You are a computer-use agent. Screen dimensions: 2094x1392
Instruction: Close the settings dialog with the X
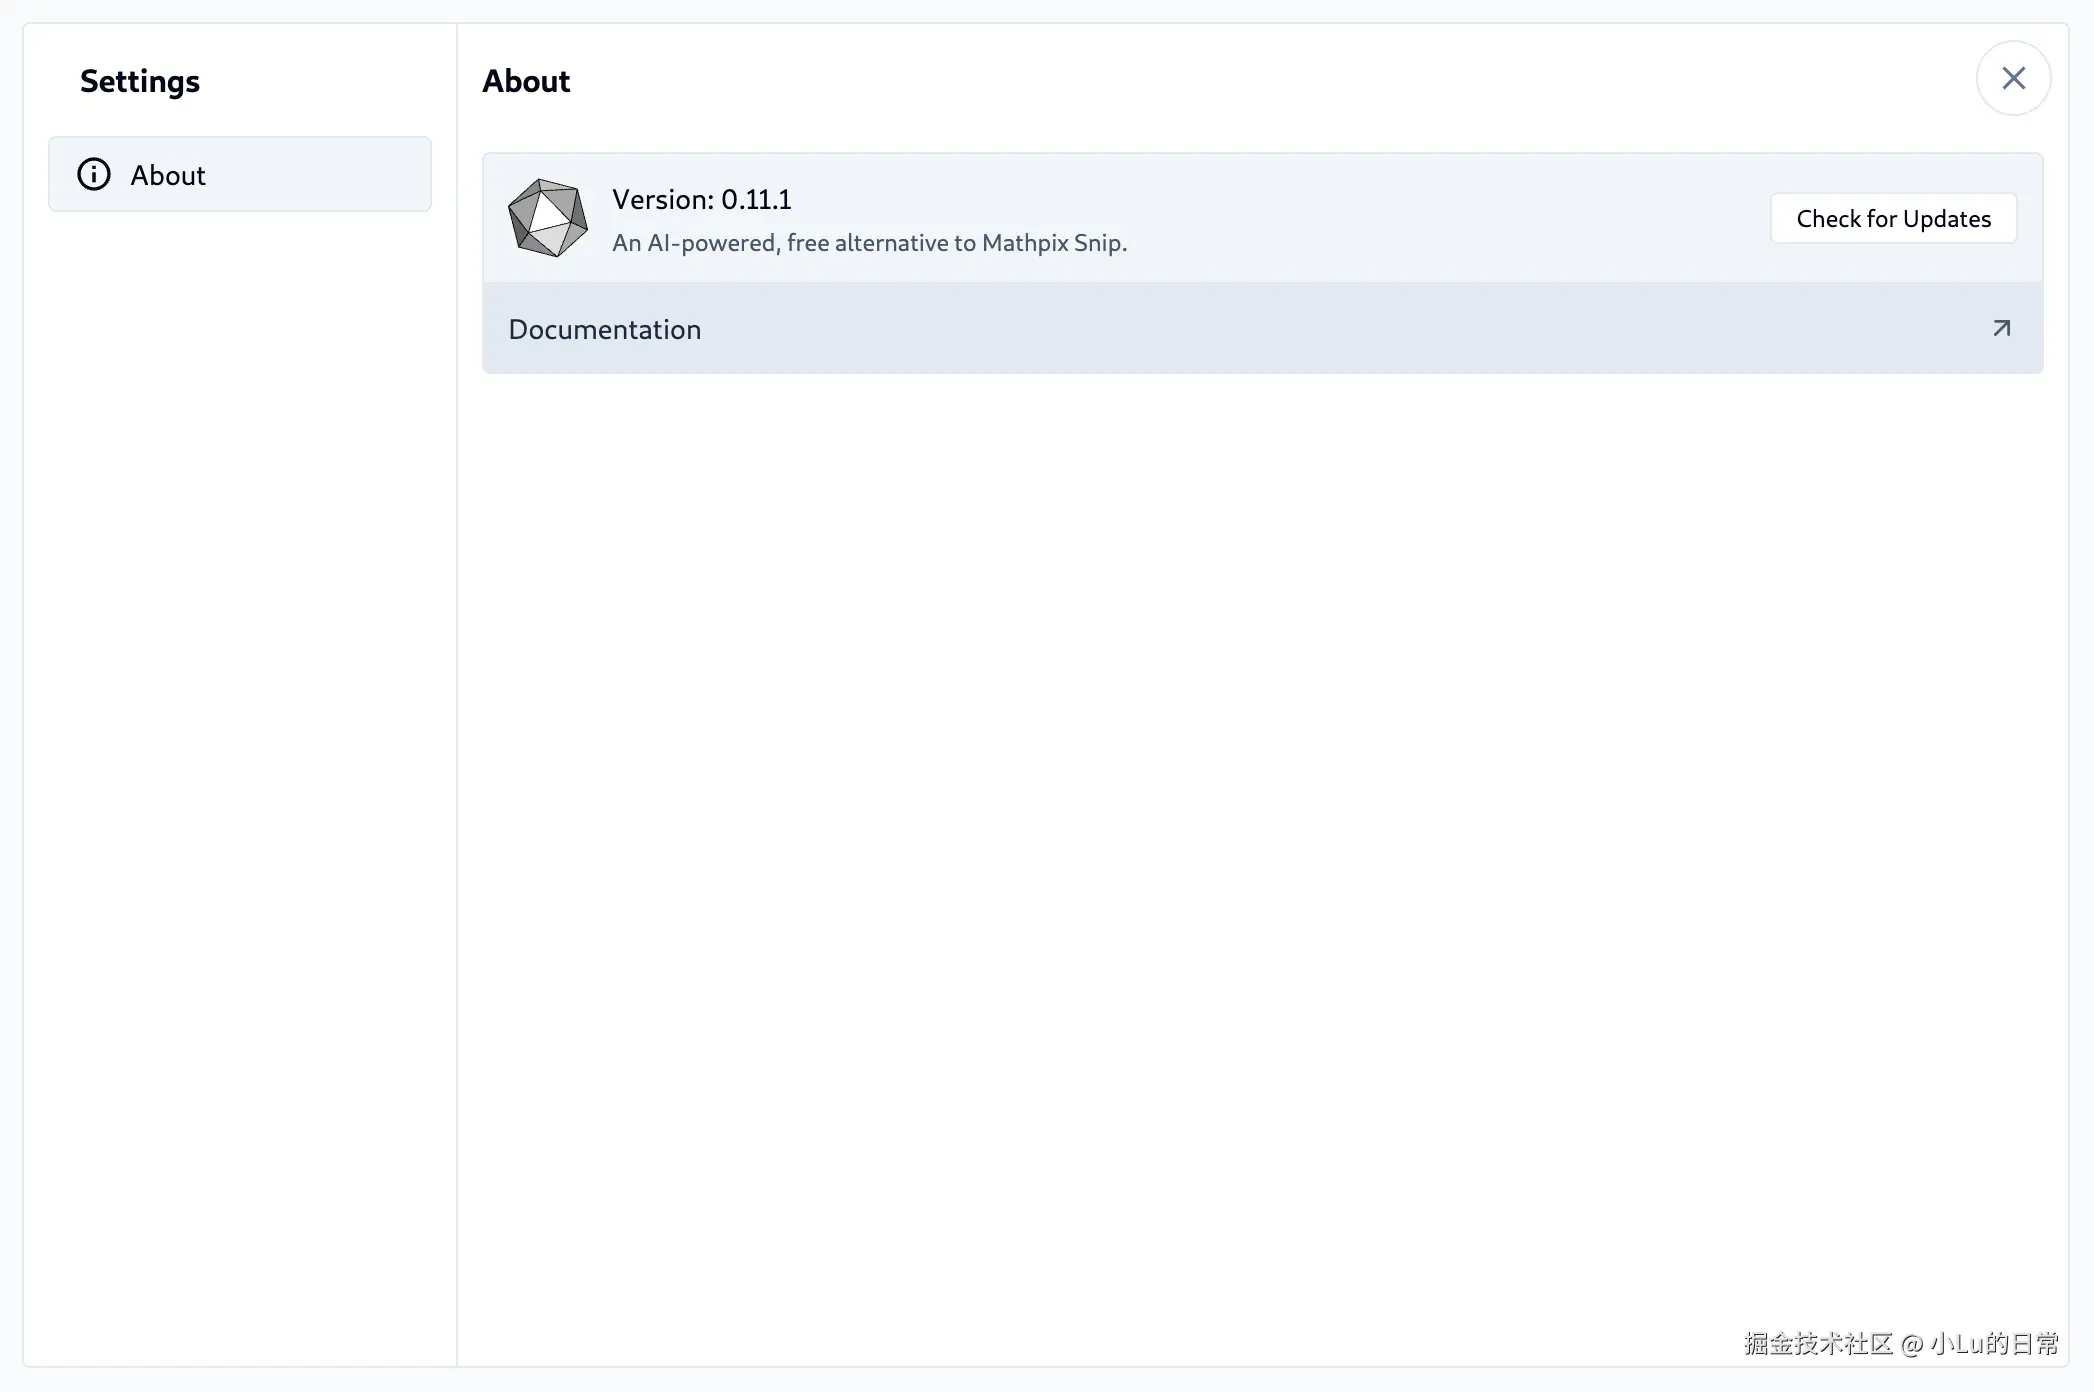(2013, 78)
